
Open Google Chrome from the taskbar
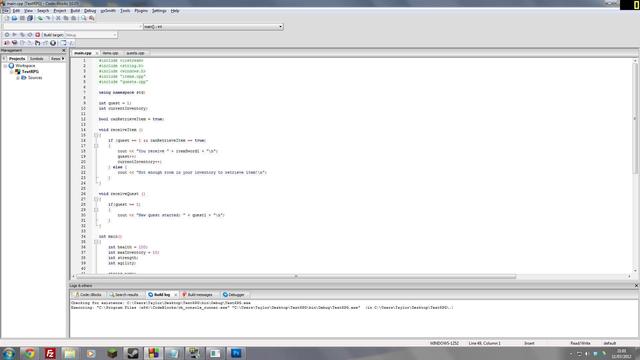pyautogui.click(x=29, y=353)
